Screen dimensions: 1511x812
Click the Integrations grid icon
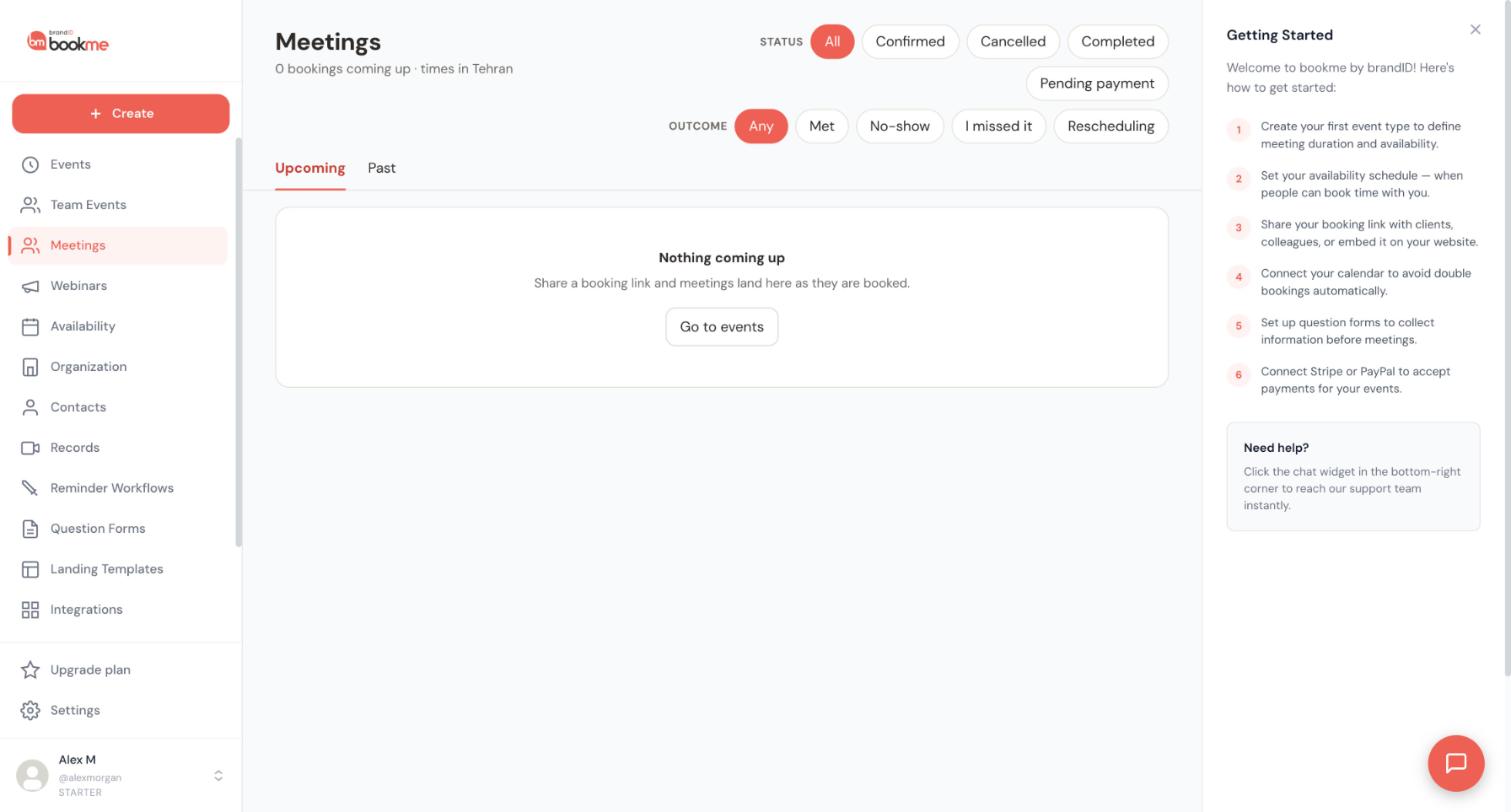(30, 610)
